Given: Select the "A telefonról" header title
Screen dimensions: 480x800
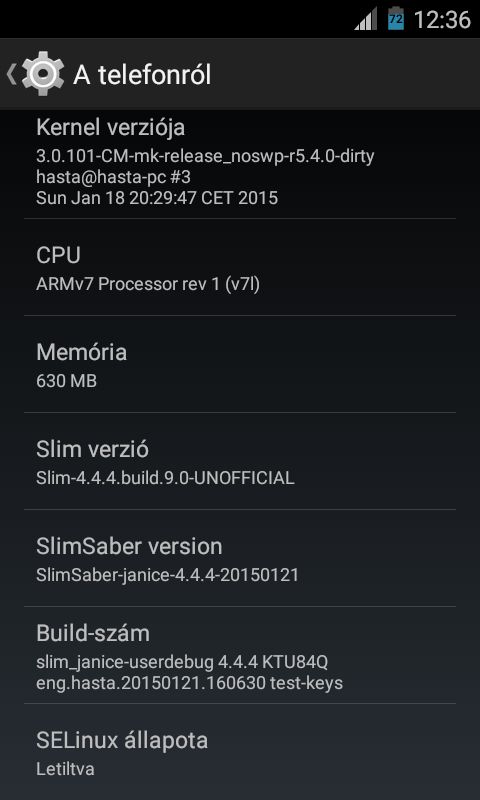Looking at the screenshot, I should tap(142, 76).
